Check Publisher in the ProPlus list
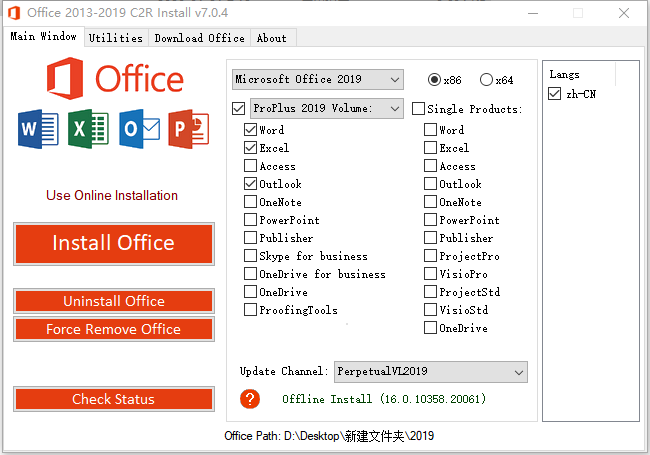Image resolution: width=650 pixels, height=455 pixels. (250, 238)
